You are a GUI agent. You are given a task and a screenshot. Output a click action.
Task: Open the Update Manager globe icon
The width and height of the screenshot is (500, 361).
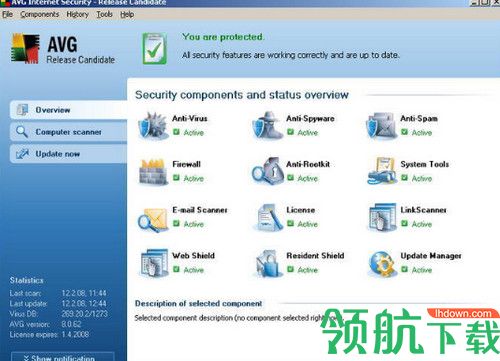pyautogui.click(x=382, y=264)
